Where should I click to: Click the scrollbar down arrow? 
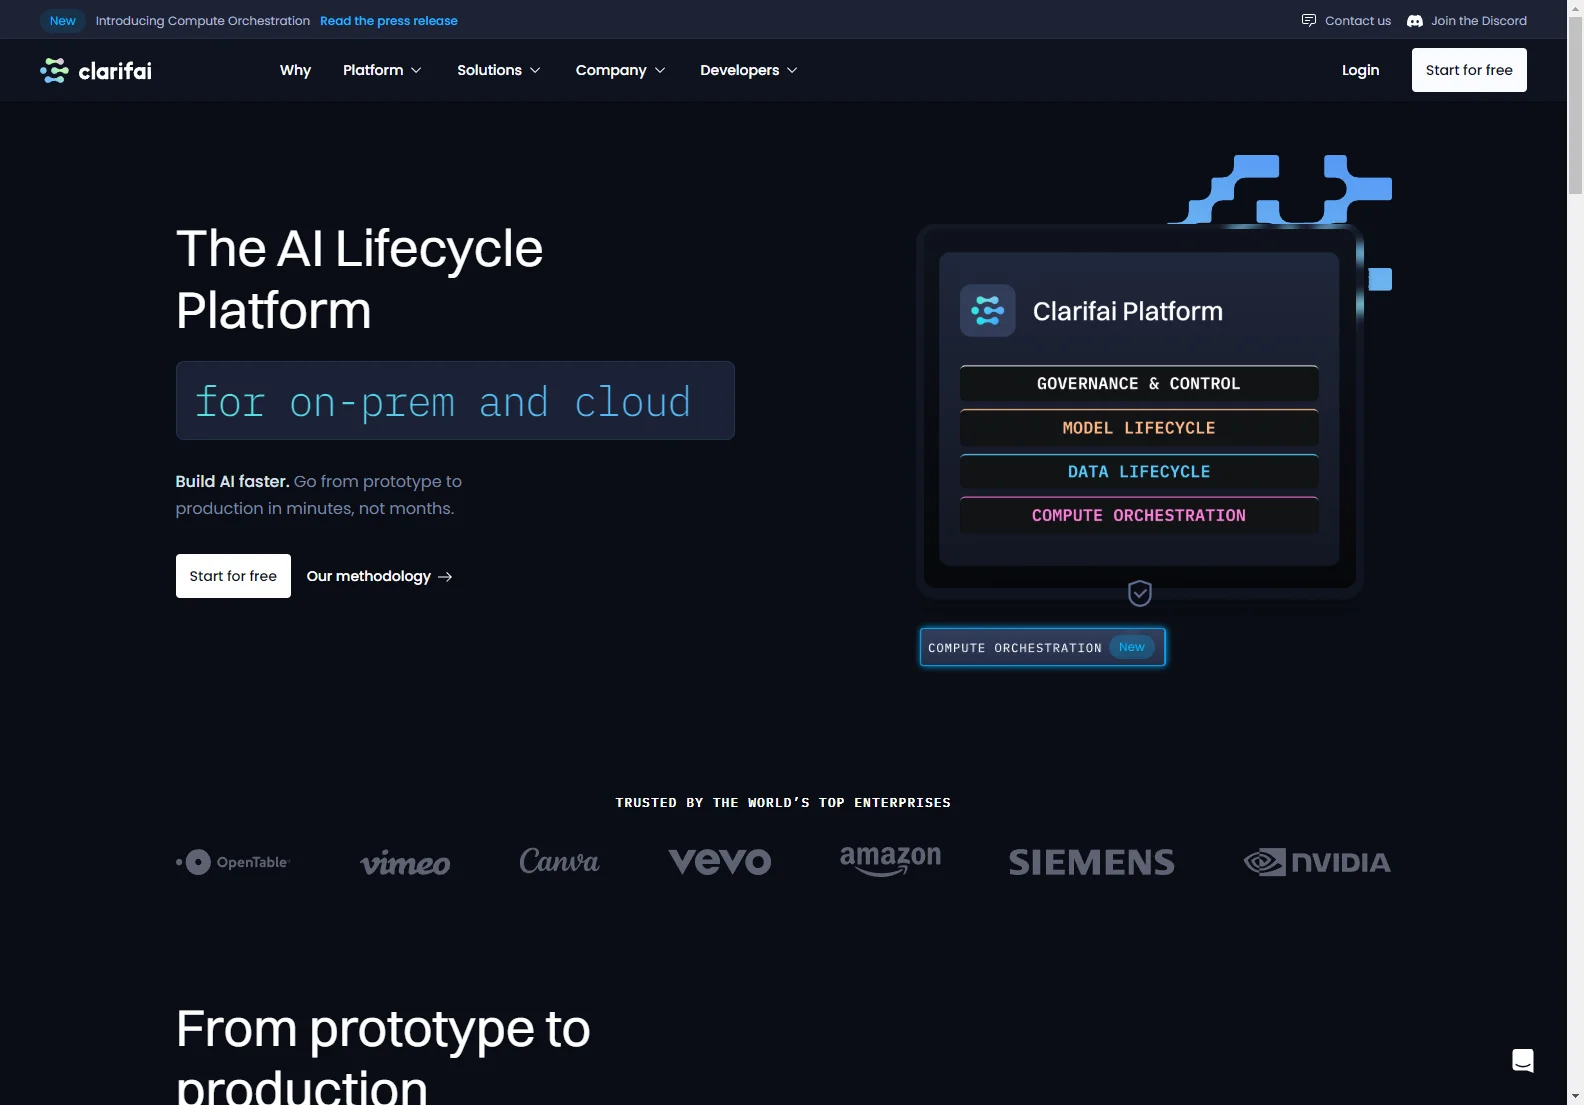(x=1575, y=1096)
